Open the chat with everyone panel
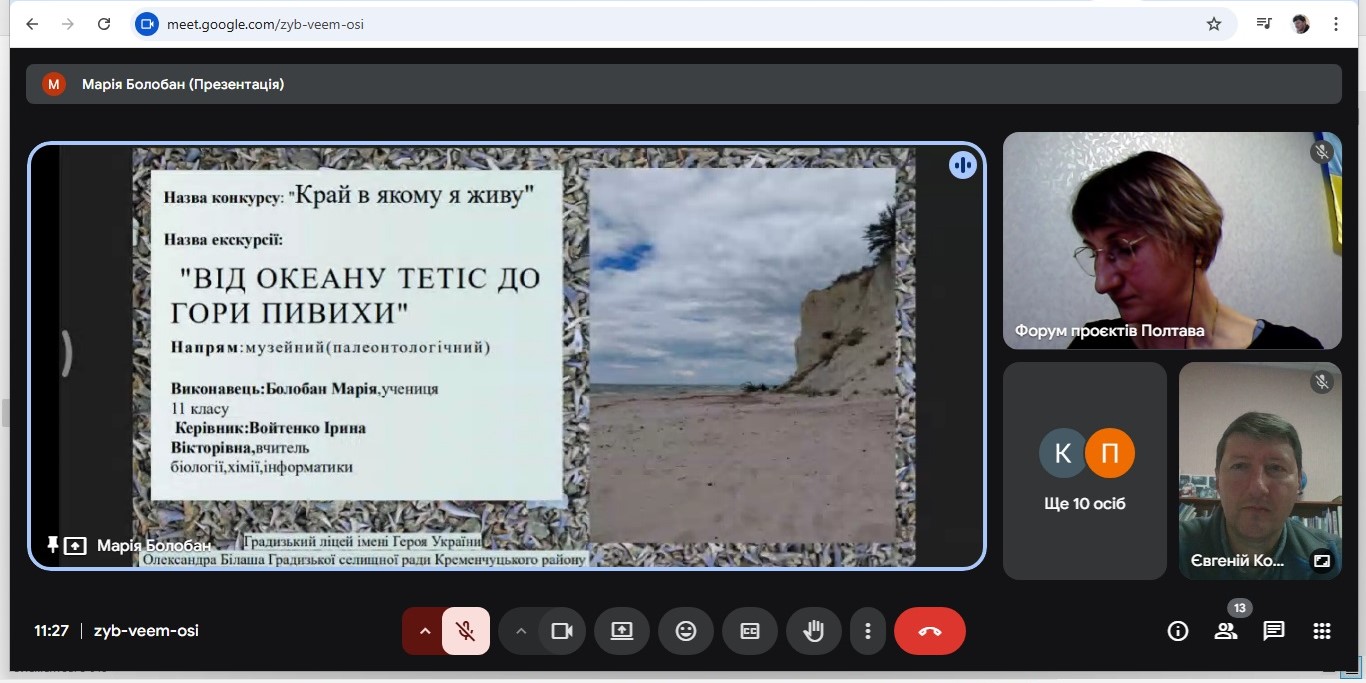This screenshot has width=1366, height=683. [x=1273, y=631]
